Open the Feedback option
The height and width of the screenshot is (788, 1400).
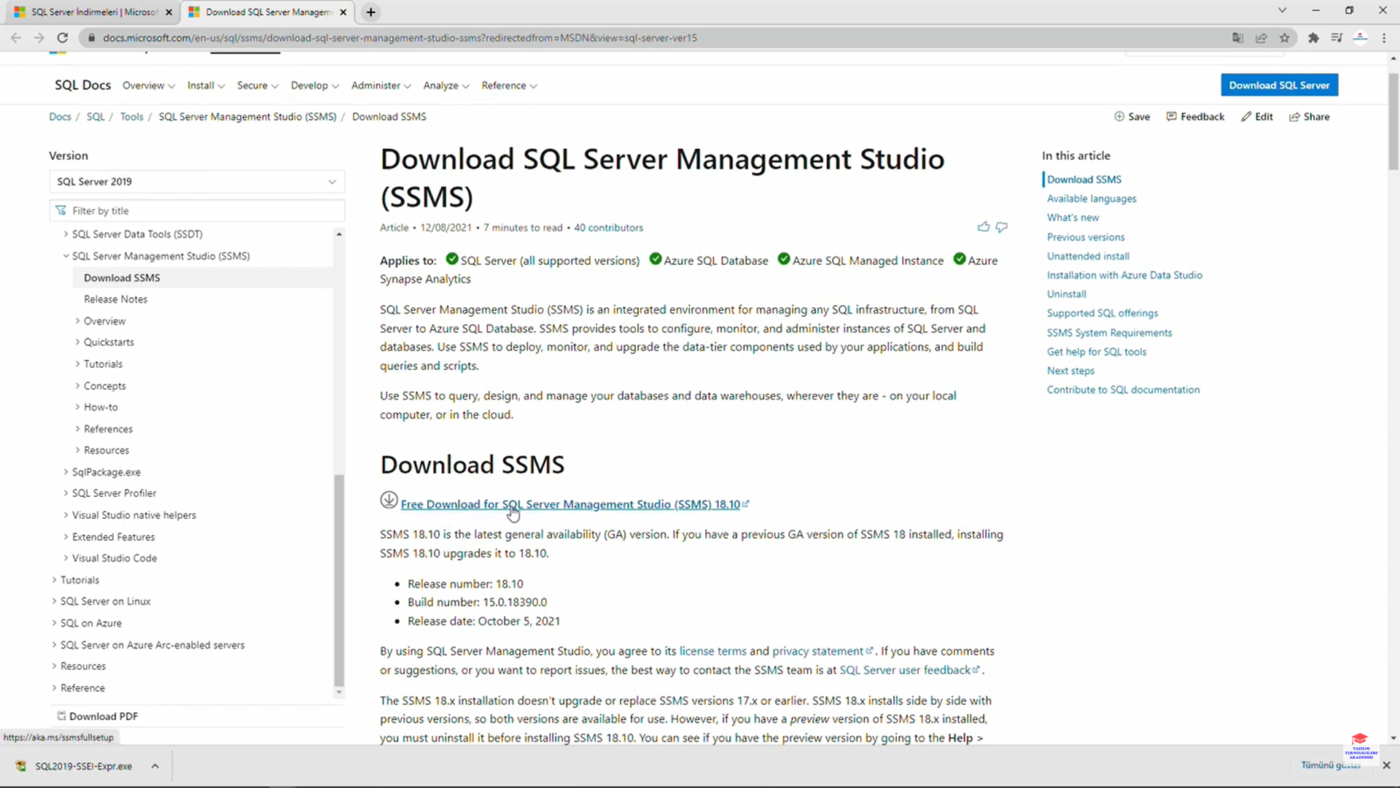pos(1195,117)
